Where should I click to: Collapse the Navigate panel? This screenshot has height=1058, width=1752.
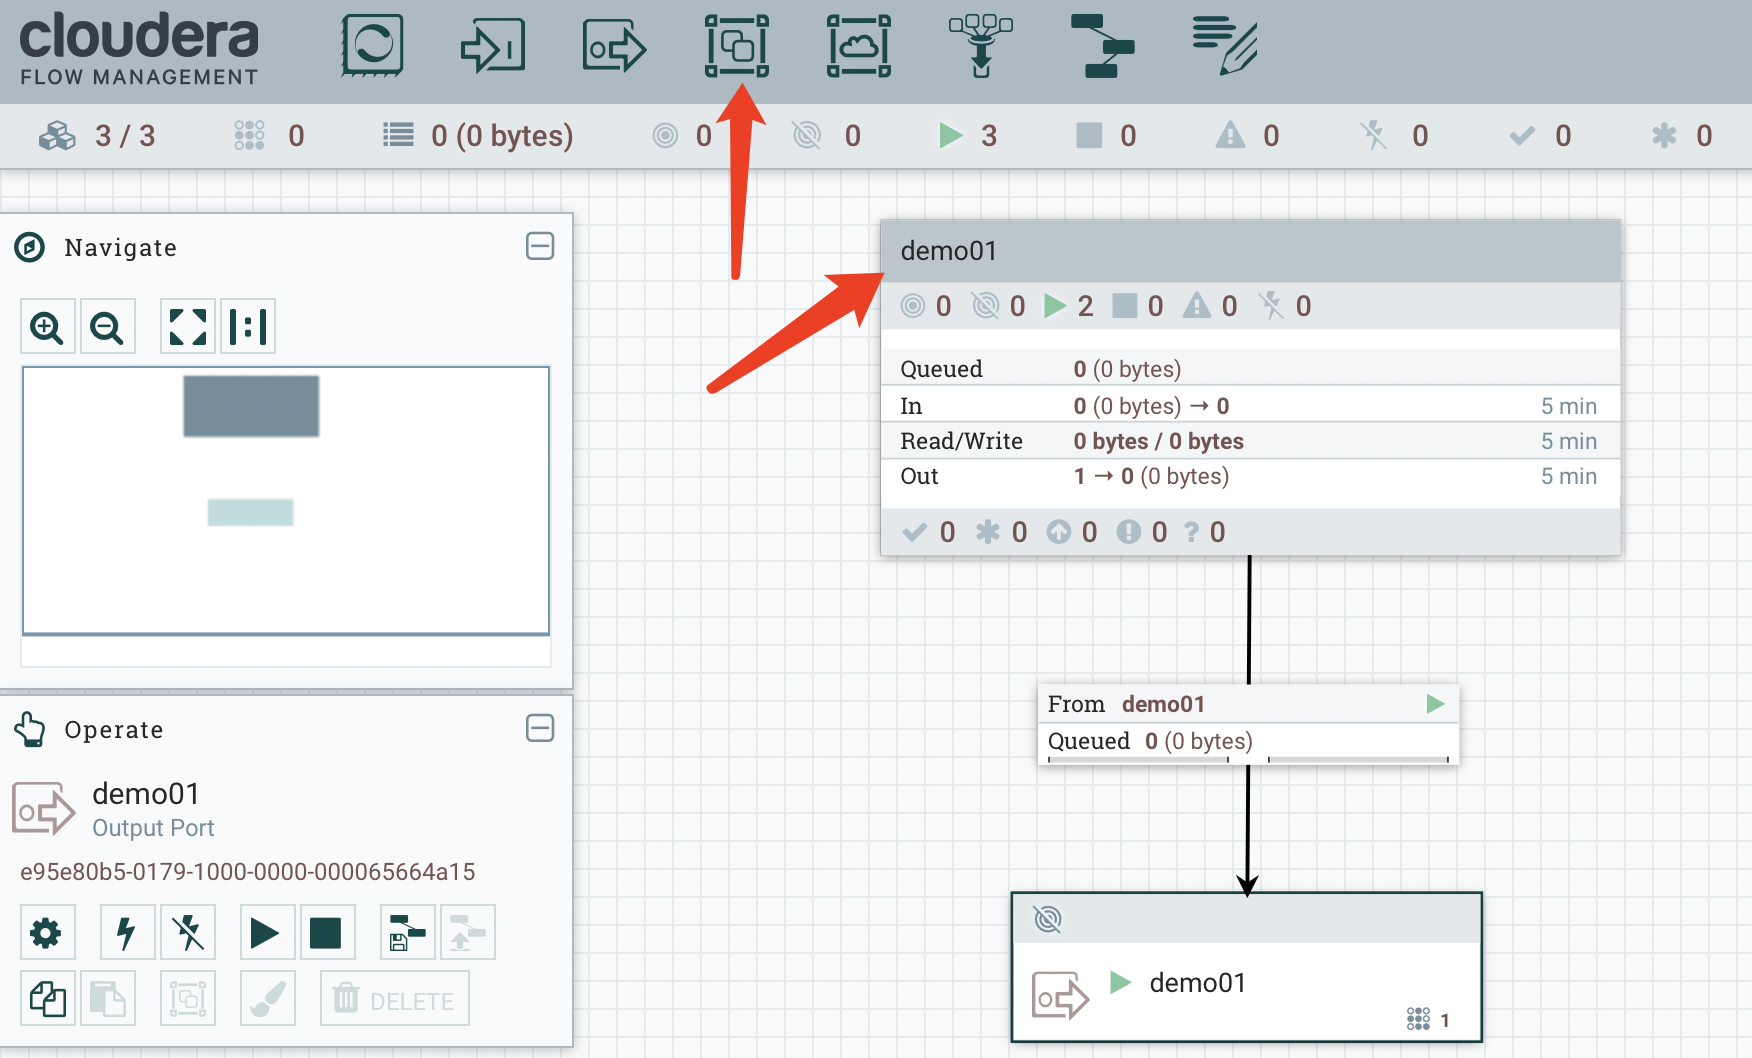(x=540, y=246)
